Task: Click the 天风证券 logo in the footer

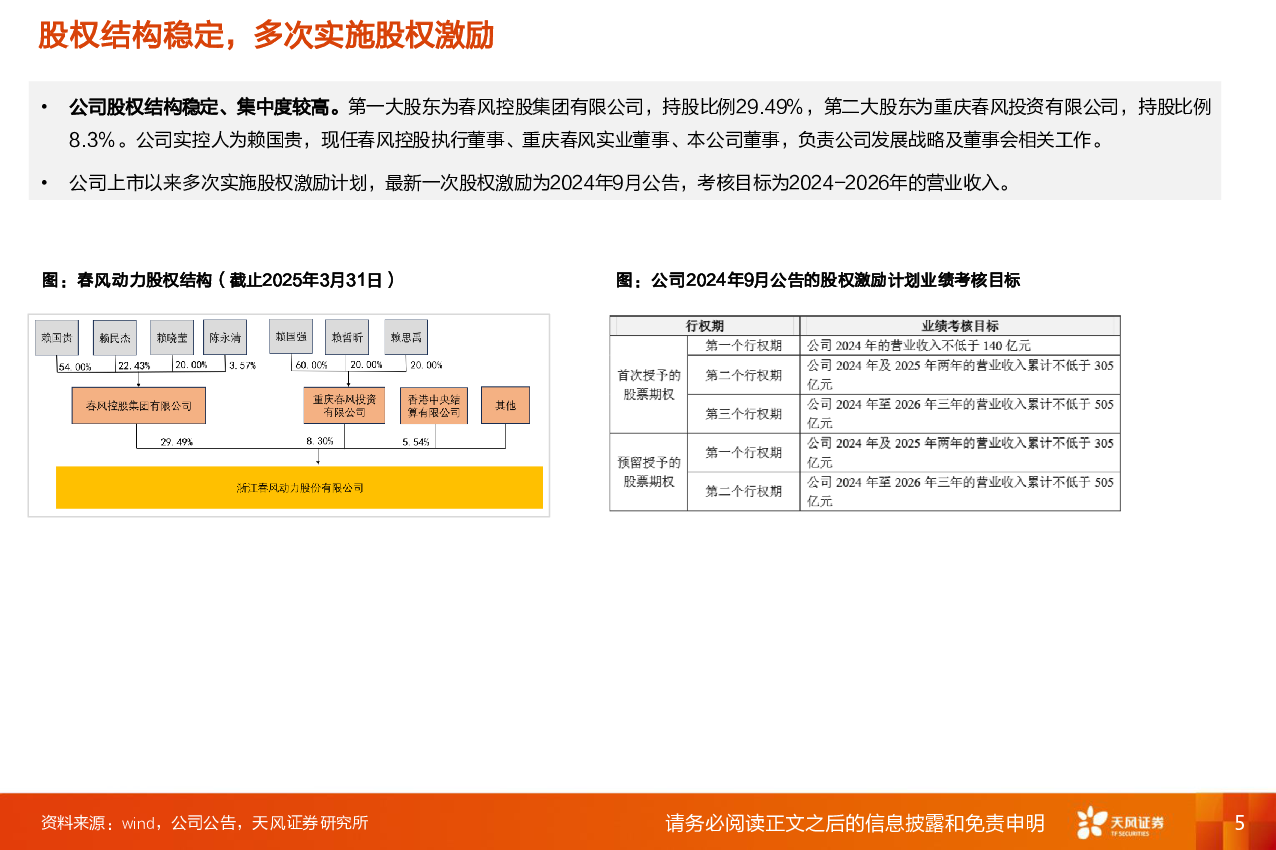Action: pos(1120,822)
